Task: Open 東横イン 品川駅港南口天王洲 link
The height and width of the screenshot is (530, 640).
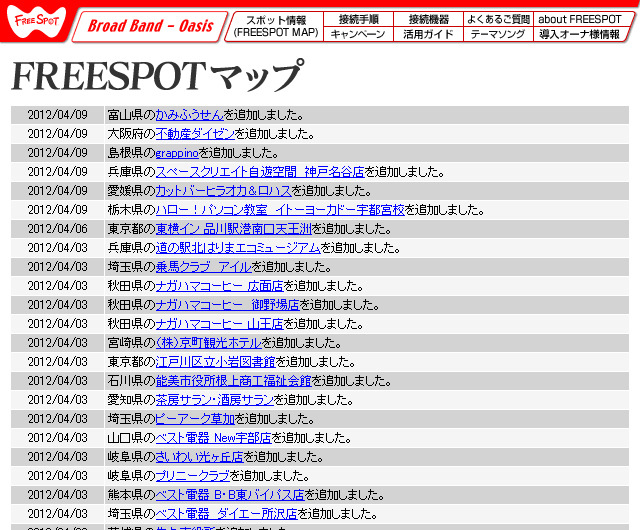Action: (233, 229)
